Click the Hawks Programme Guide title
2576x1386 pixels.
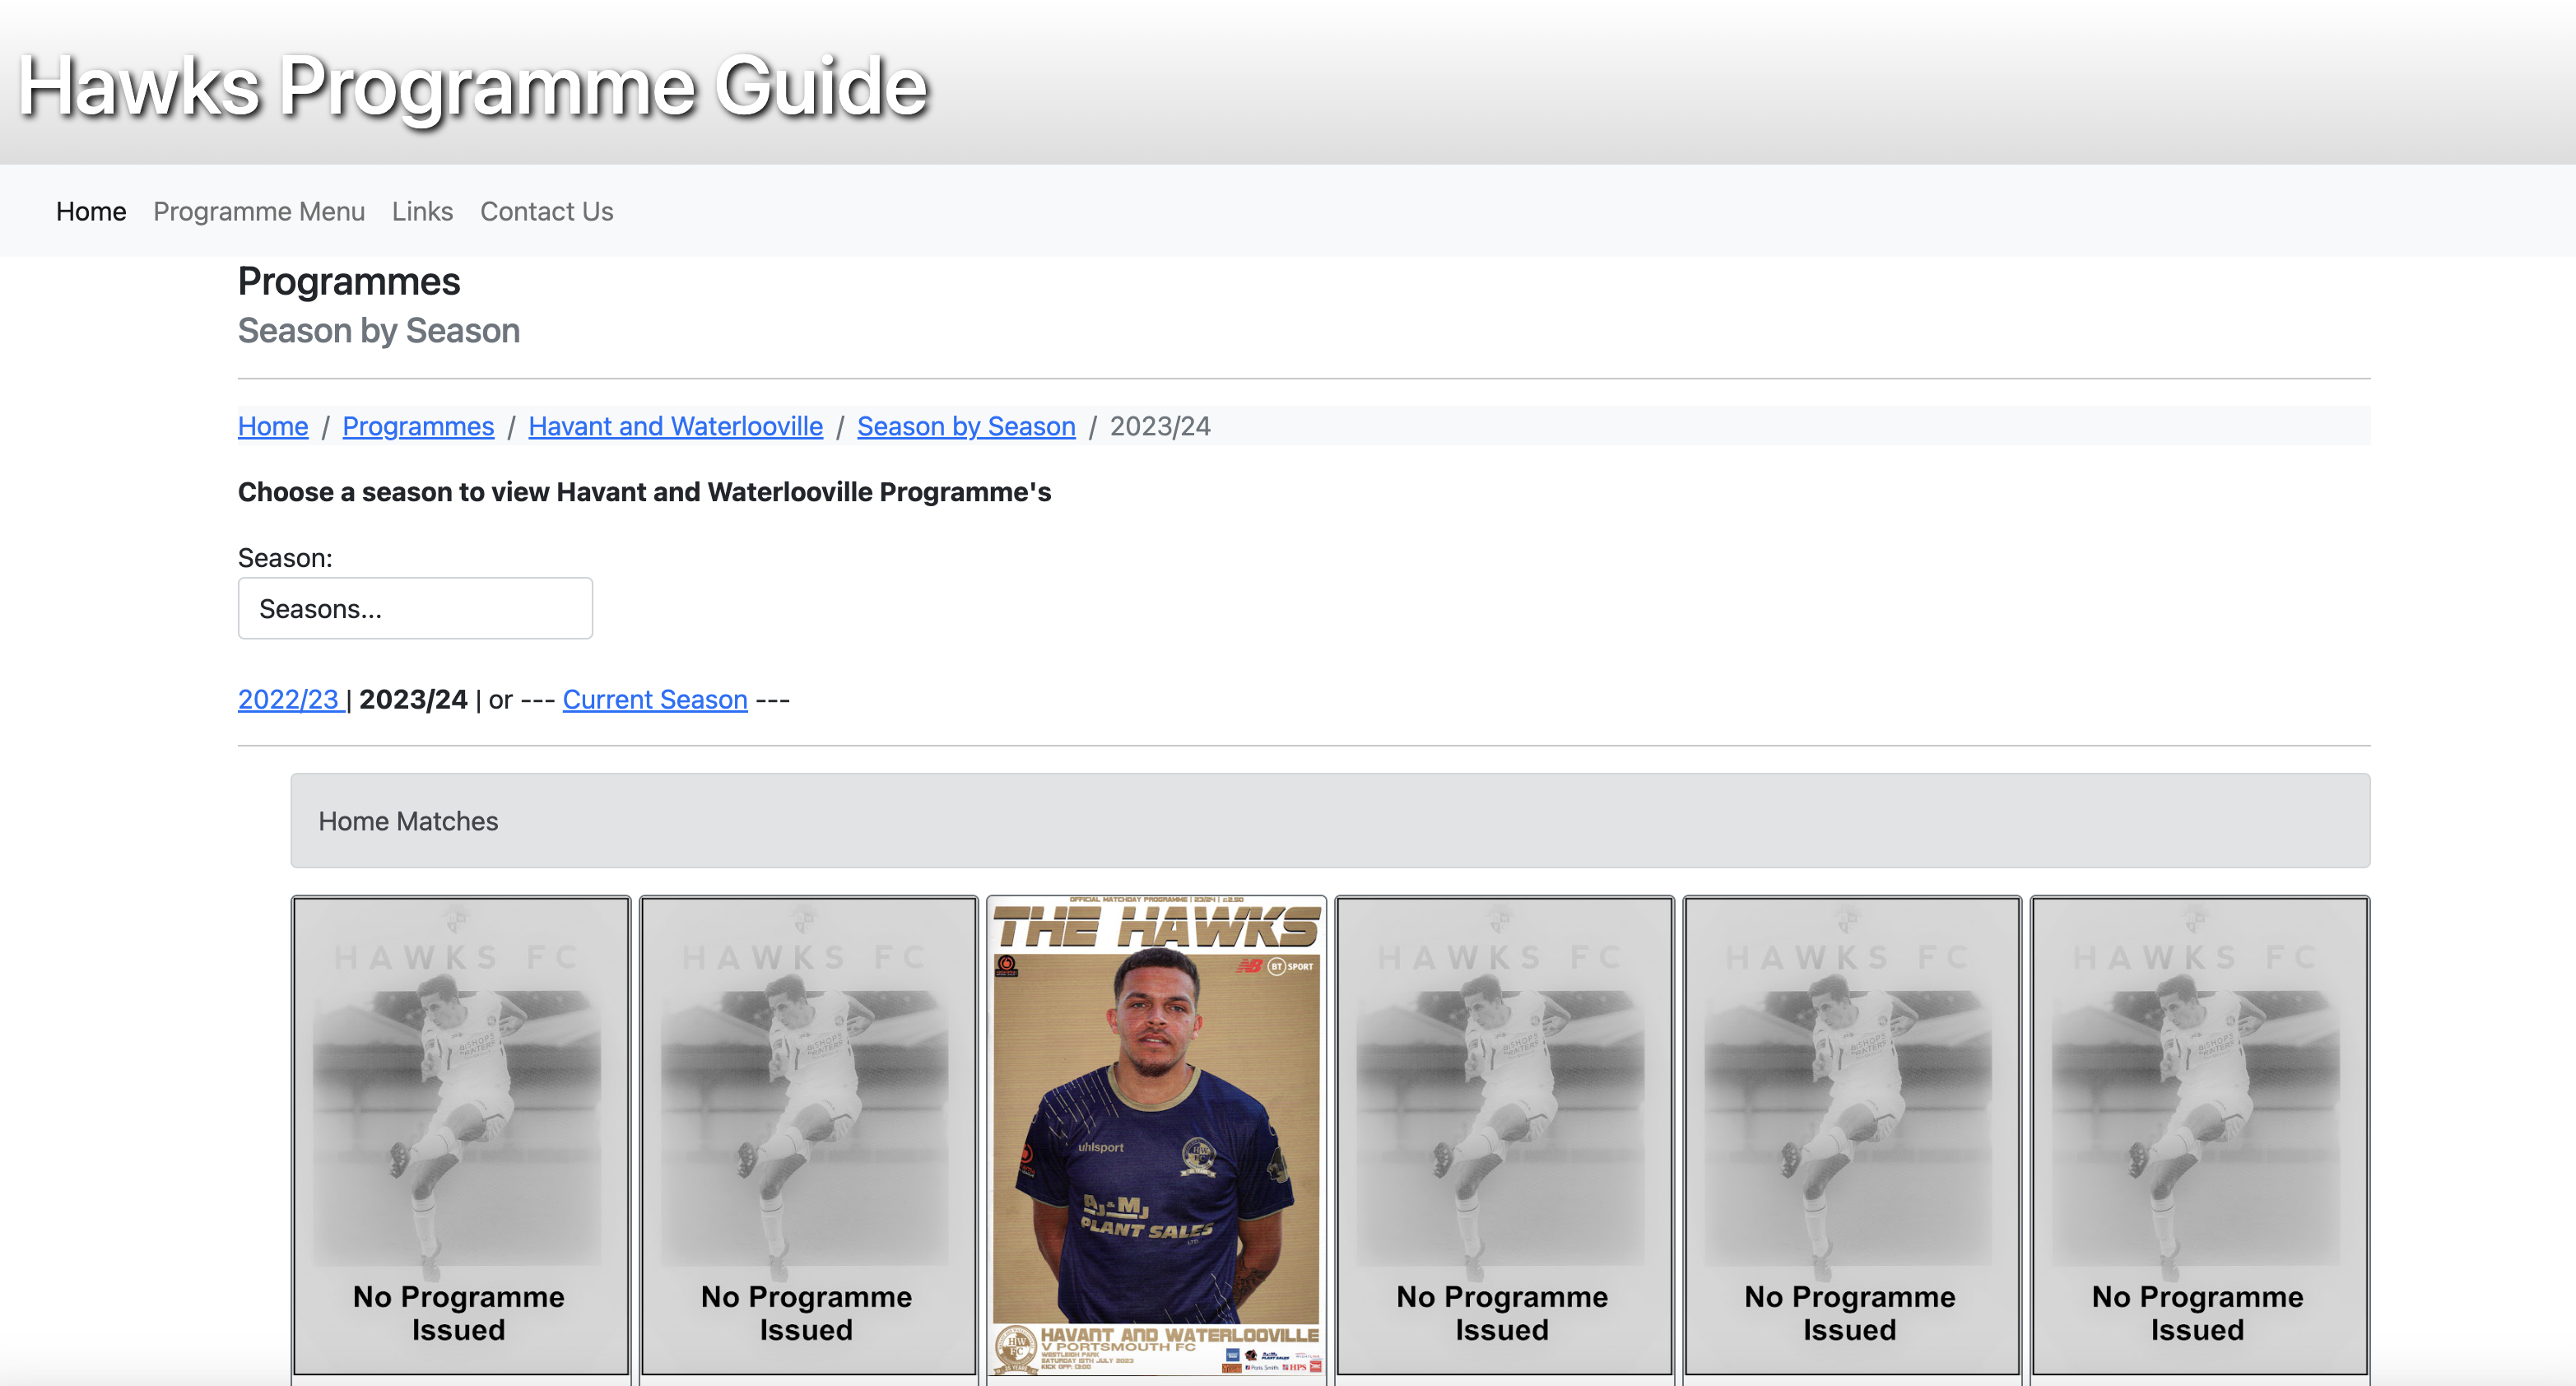tap(473, 88)
